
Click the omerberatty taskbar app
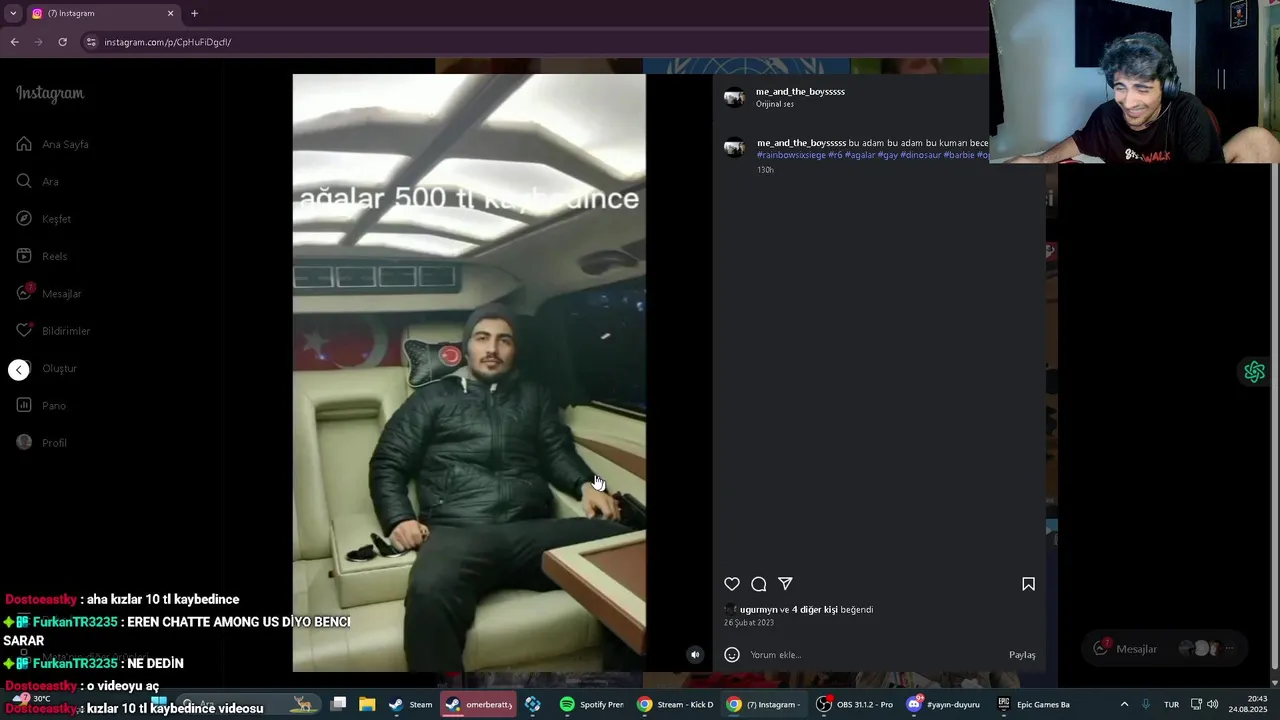[x=479, y=704]
